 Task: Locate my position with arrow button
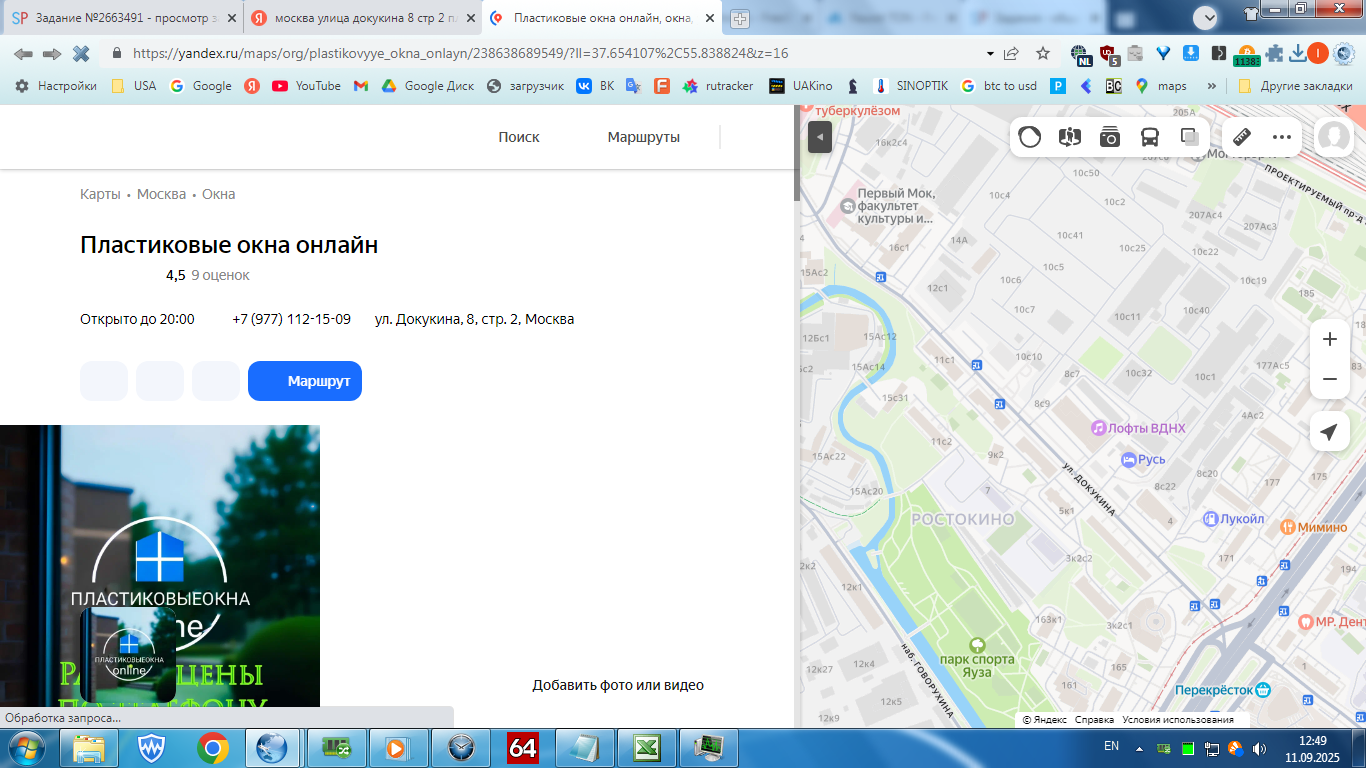coord(1329,432)
